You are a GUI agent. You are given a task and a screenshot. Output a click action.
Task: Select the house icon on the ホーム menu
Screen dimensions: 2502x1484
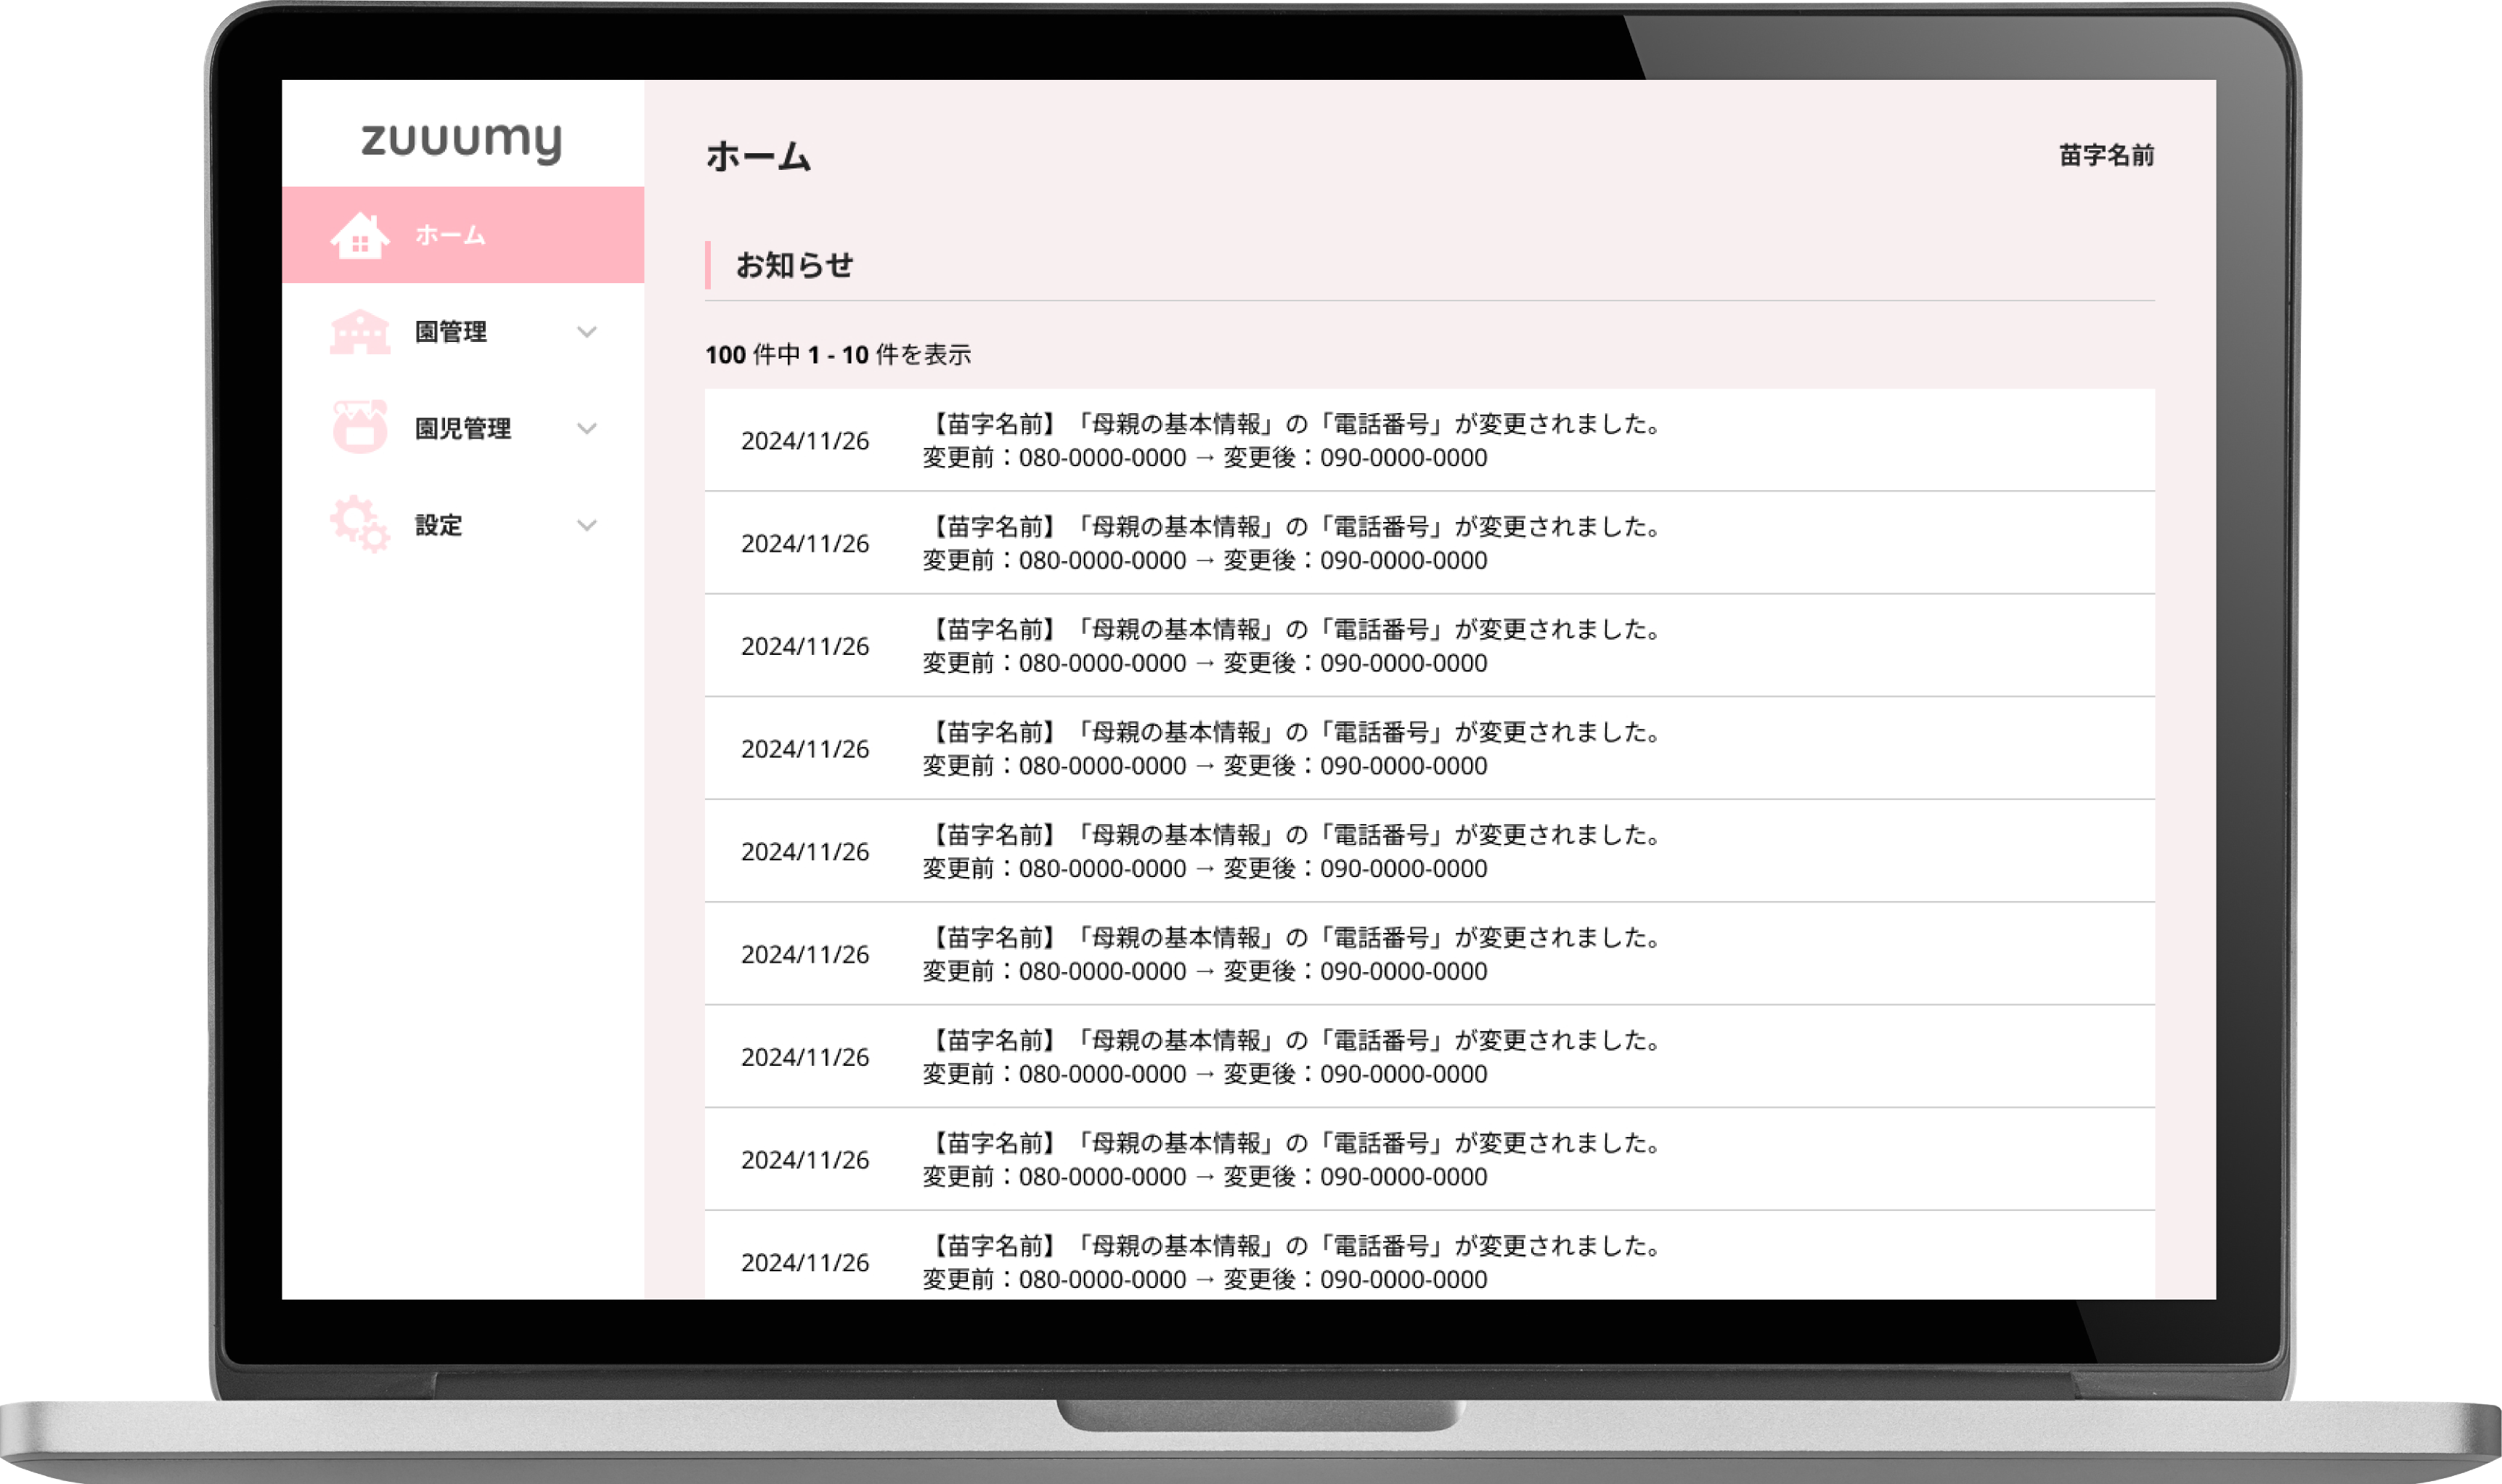[362, 237]
